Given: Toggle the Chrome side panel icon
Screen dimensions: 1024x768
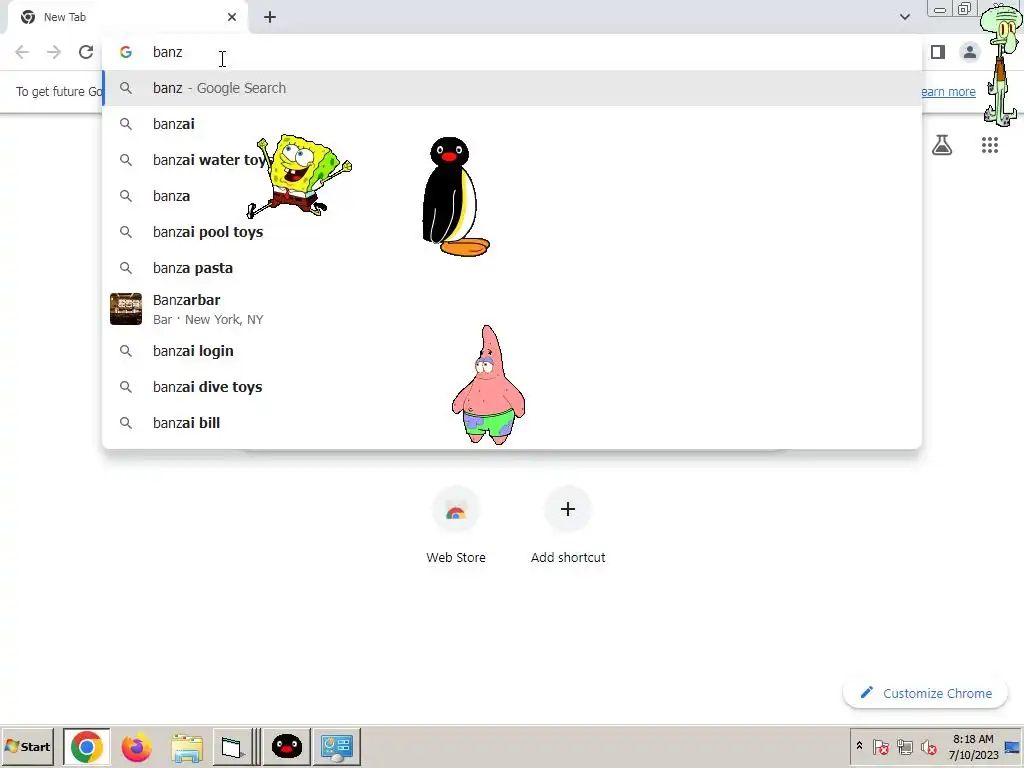Looking at the screenshot, I should coord(938,52).
